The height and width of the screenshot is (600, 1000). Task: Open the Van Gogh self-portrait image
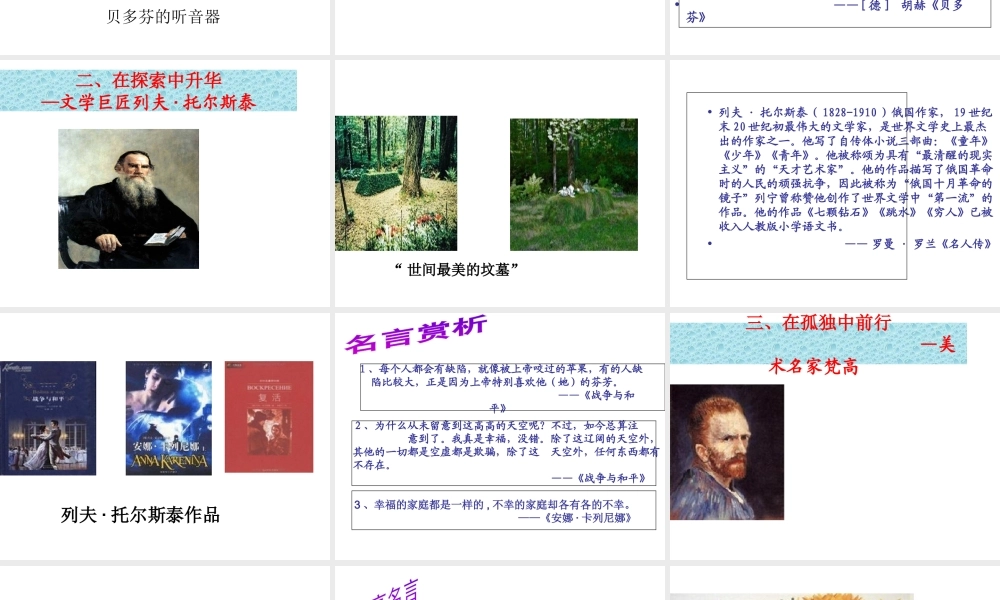click(x=726, y=451)
